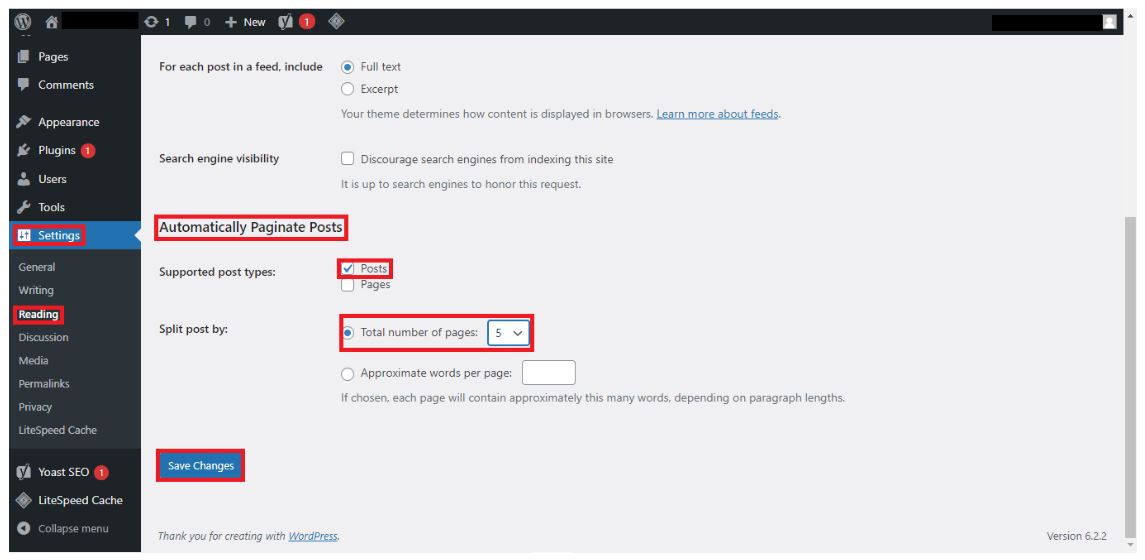Save Changes button

pyautogui.click(x=201, y=466)
